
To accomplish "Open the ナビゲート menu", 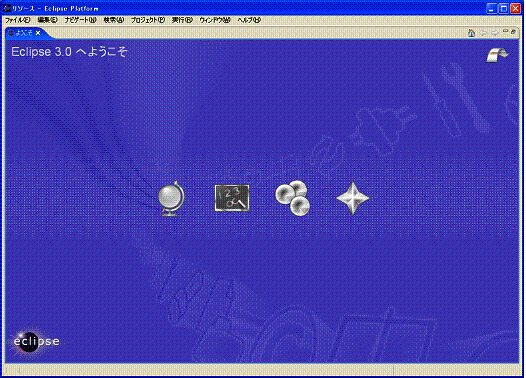I will pyautogui.click(x=81, y=20).
